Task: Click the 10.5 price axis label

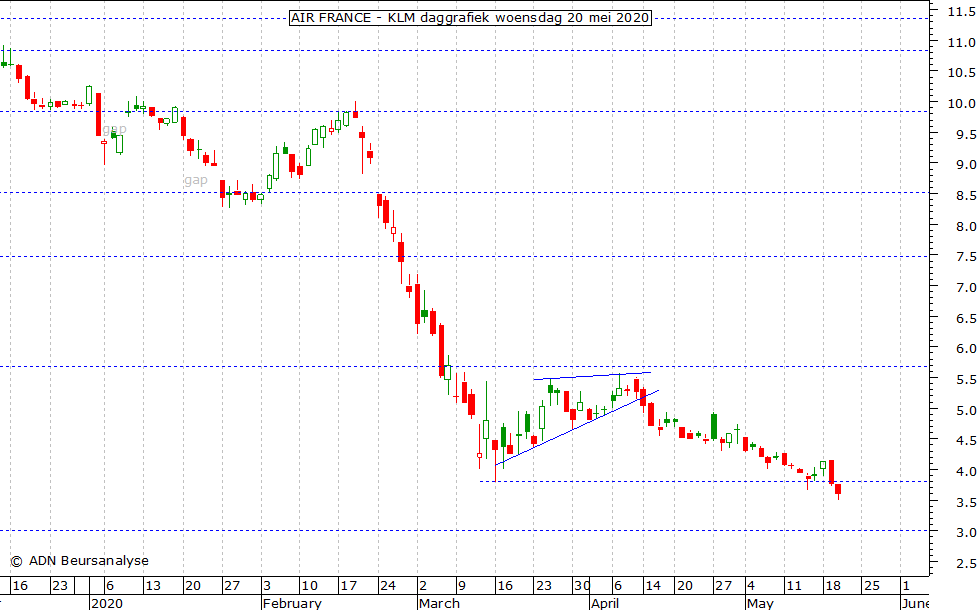Action: coord(961,72)
